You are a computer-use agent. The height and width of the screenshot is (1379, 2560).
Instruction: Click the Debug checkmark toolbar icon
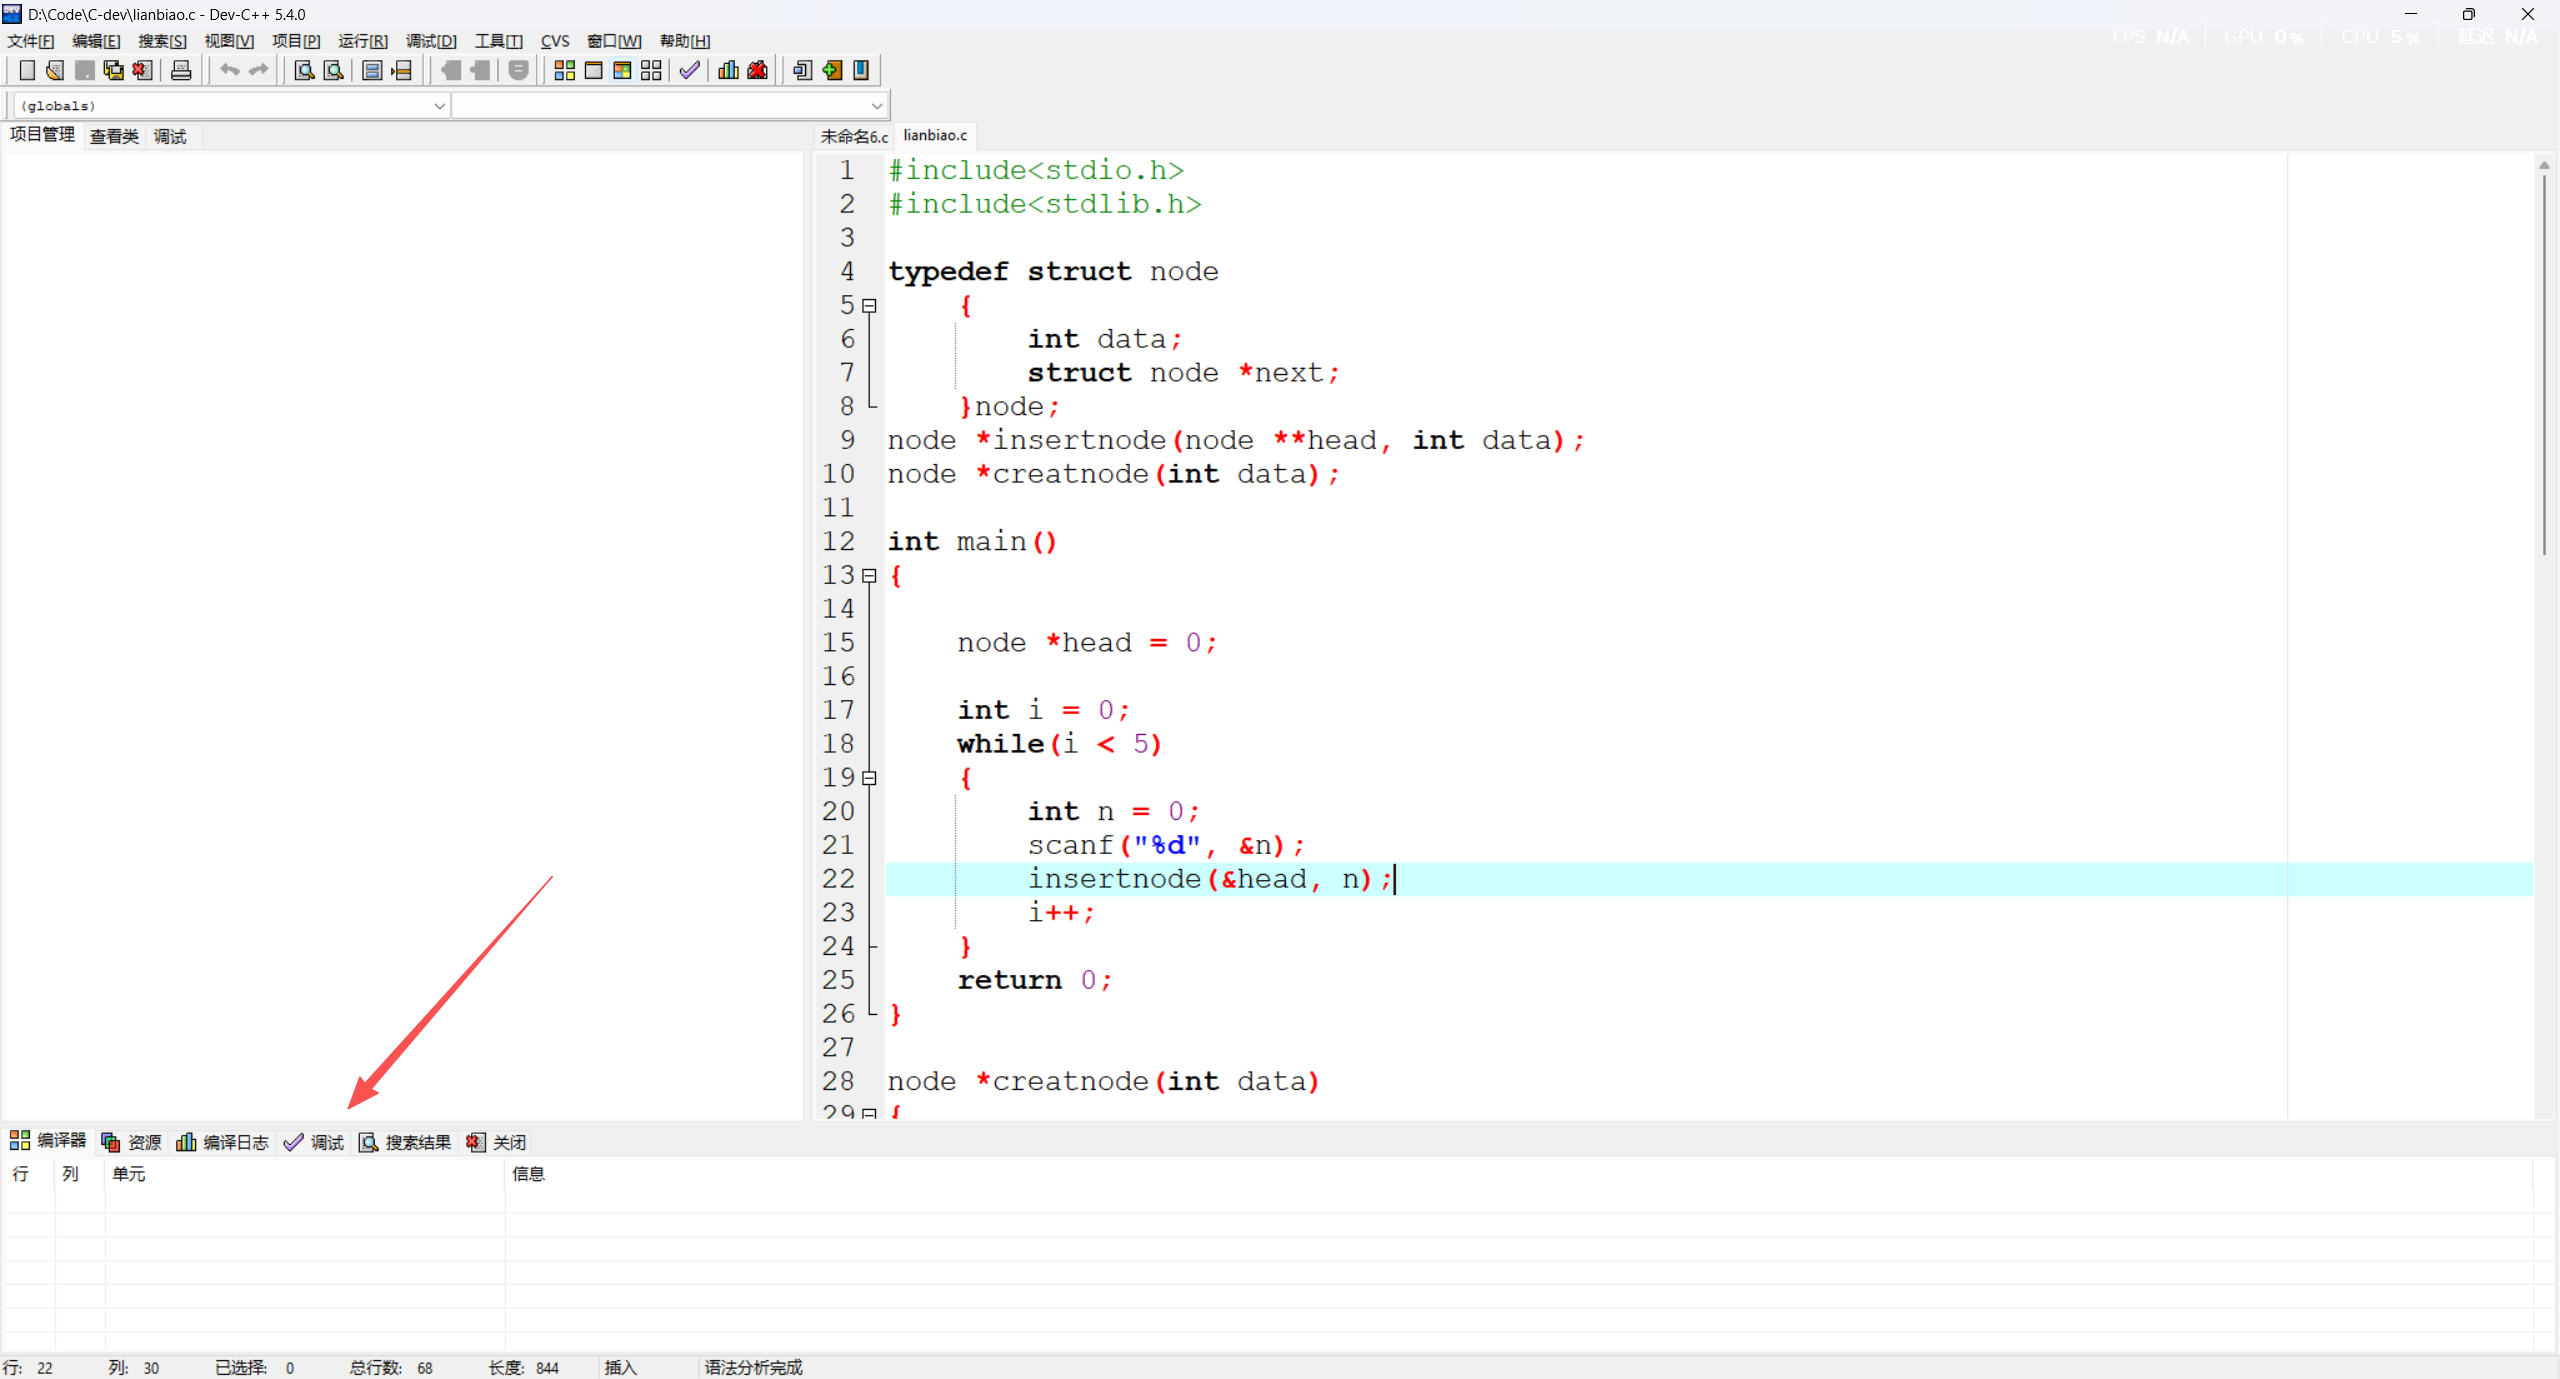[689, 70]
